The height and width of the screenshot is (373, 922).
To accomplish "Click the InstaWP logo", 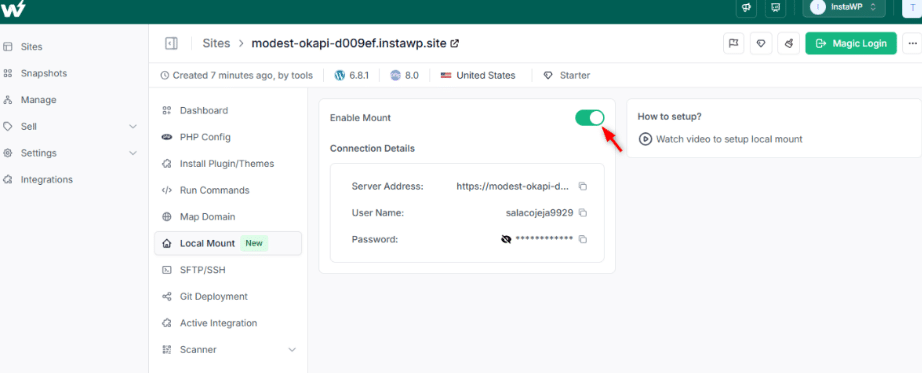I will 12,8.
